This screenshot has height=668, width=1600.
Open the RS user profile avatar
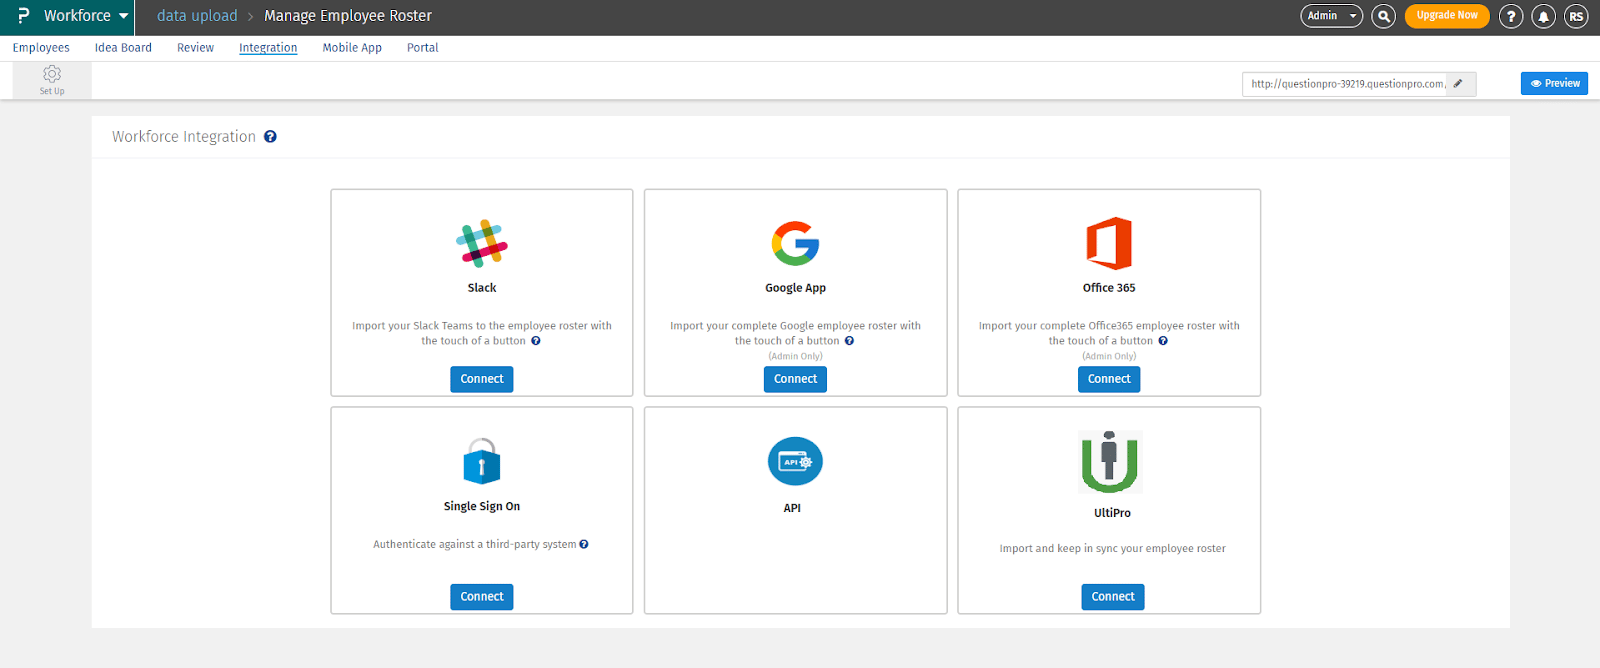pos(1576,16)
